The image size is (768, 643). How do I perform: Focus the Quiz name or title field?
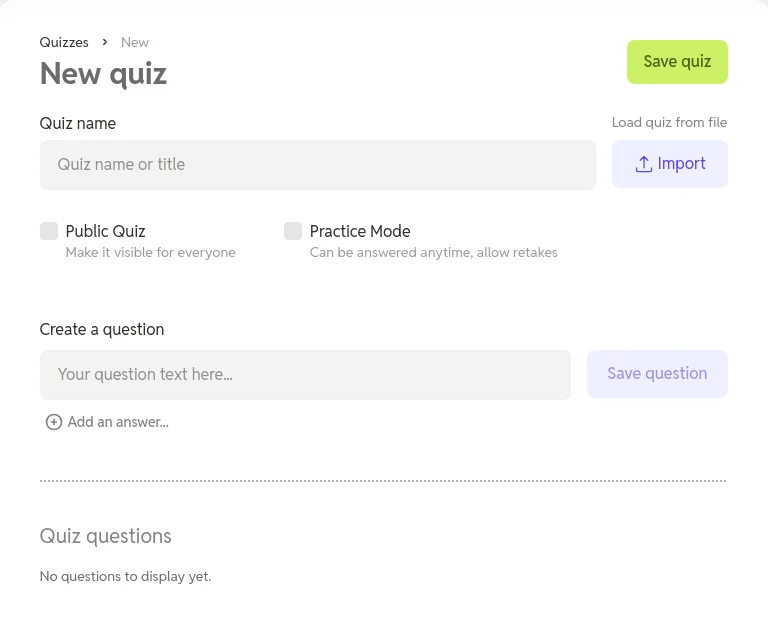point(318,165)
